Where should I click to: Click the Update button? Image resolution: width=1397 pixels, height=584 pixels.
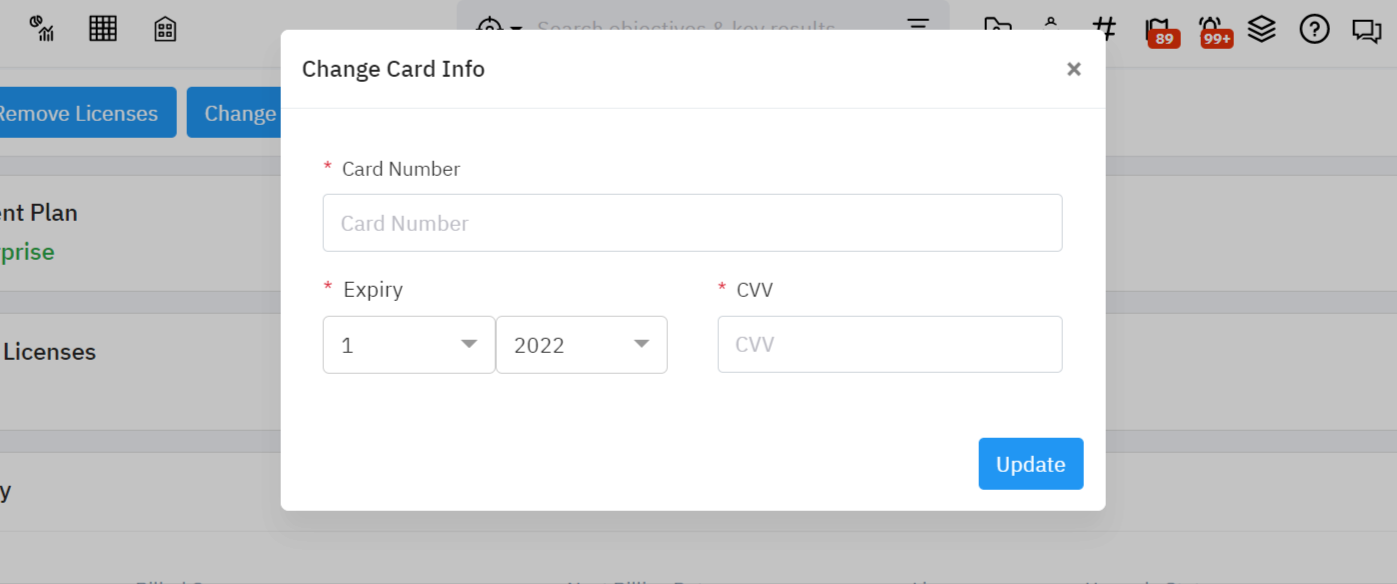coord(1030,464)
